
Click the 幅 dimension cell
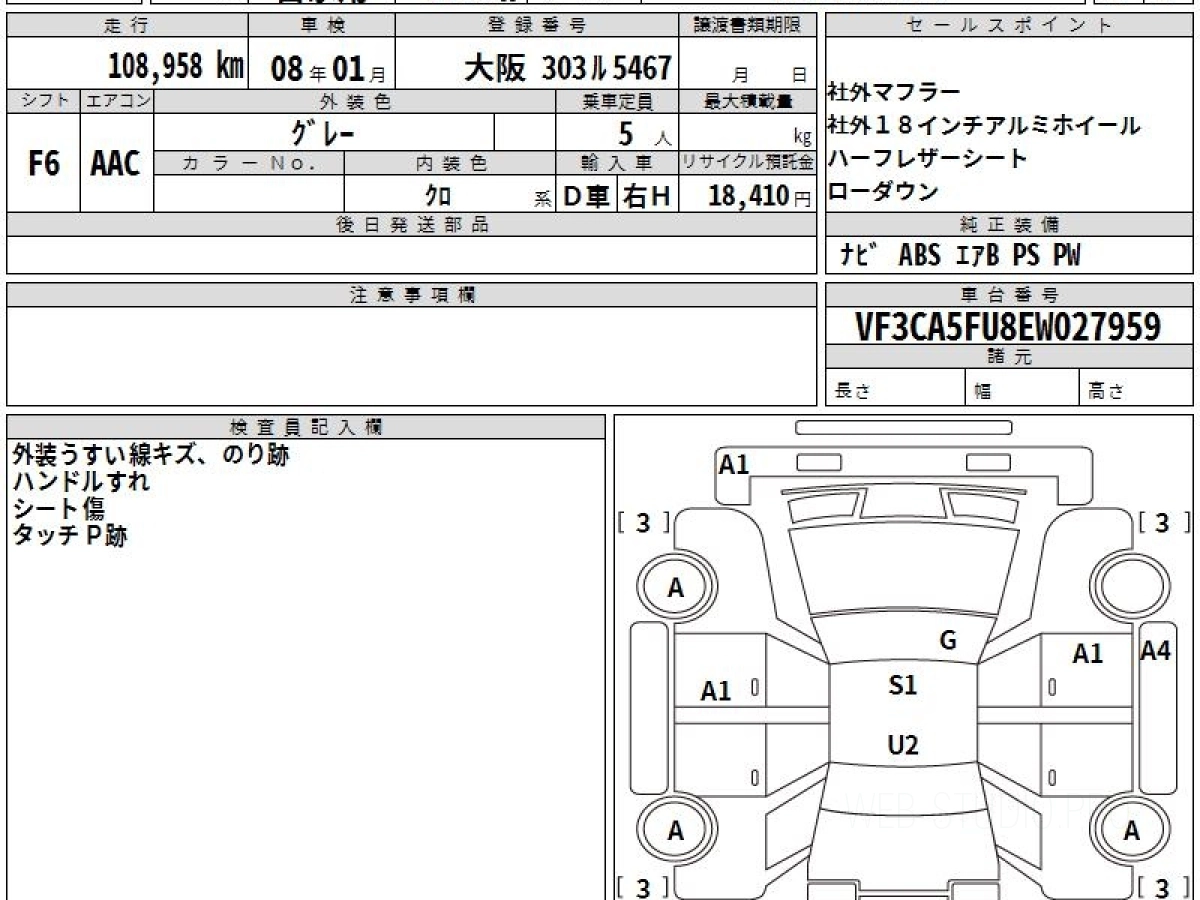click(1022, 388)
